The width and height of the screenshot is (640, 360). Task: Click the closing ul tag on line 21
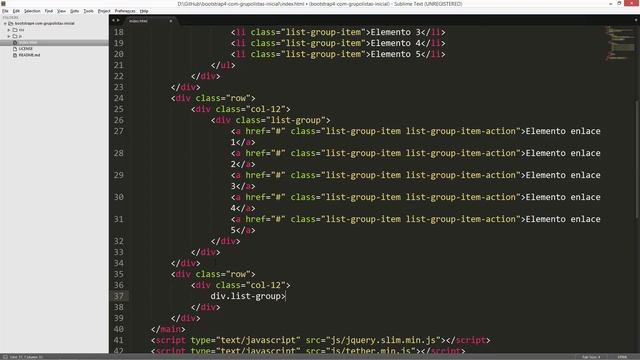click(223, 65)
